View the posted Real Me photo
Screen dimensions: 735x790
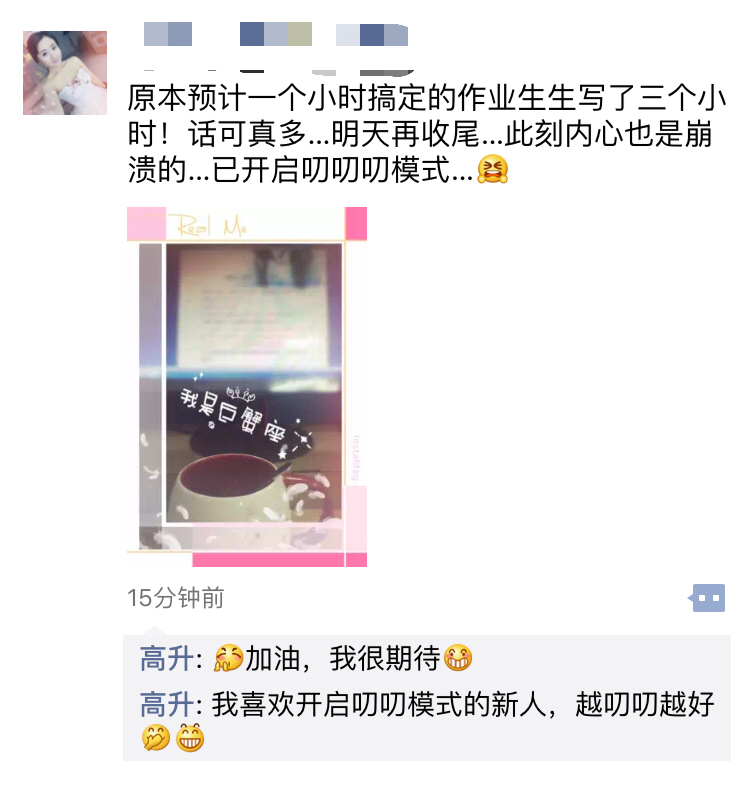(247, 387)
